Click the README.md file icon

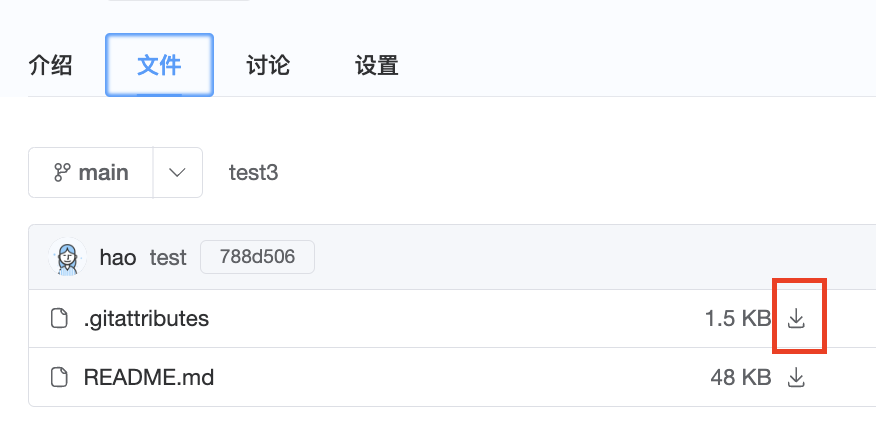point(61,377)
